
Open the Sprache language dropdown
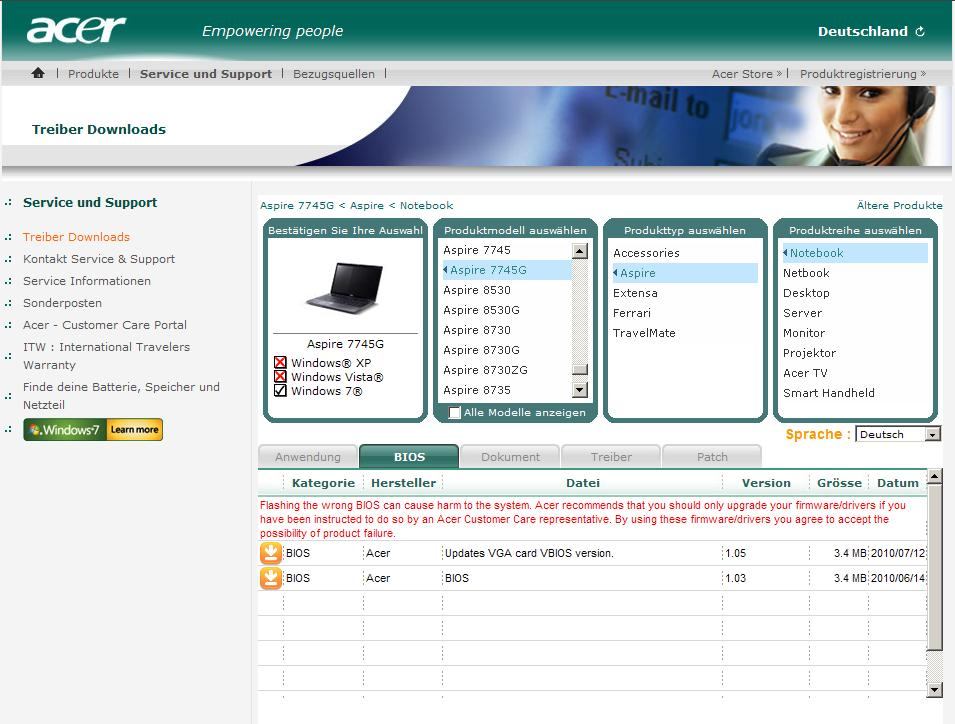(898, 434)
